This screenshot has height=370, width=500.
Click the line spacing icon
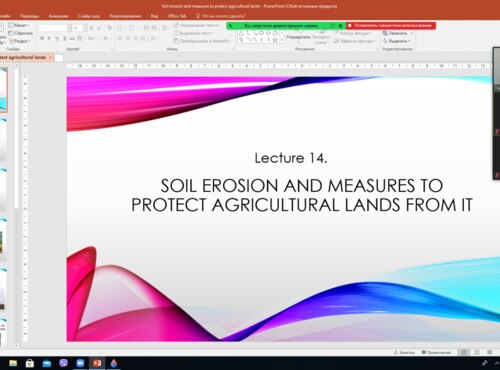click(165, 28)
